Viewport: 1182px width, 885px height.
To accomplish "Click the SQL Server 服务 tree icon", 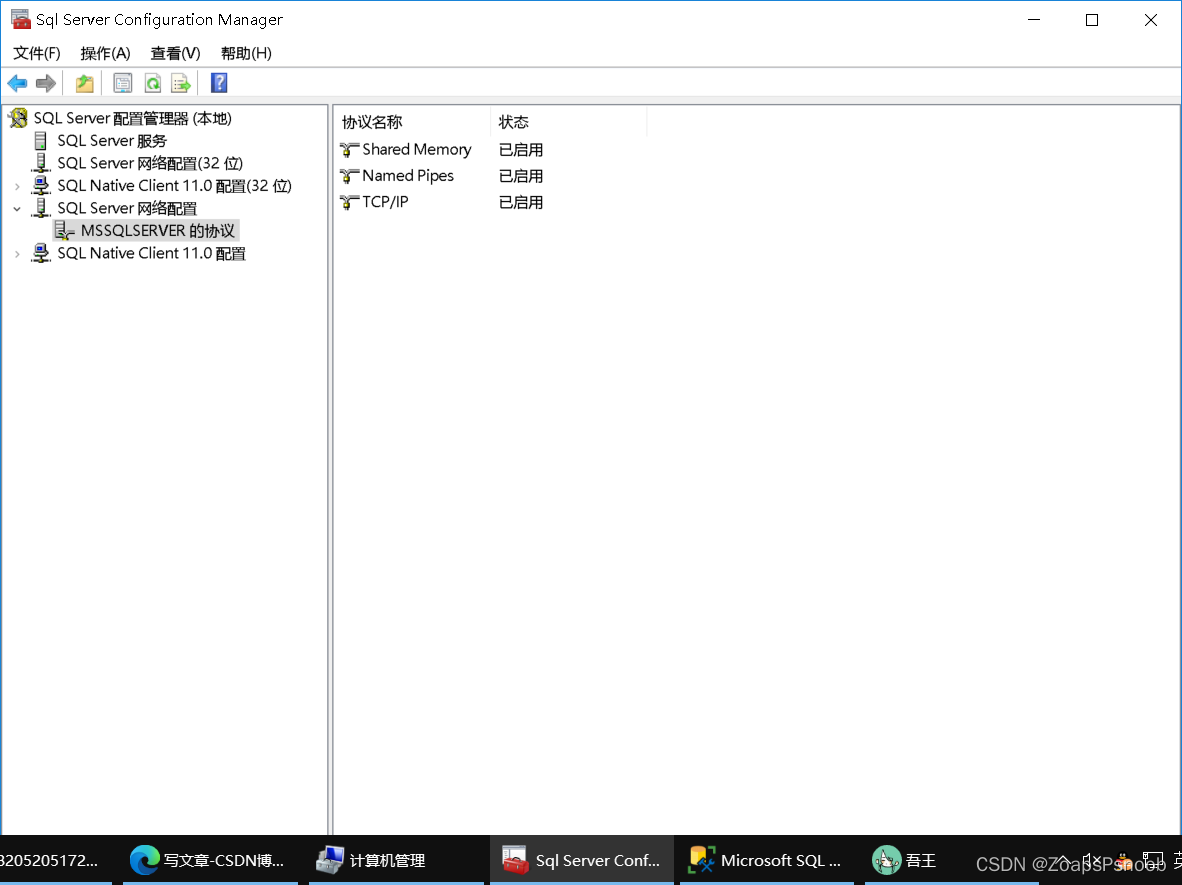I will point(41,141).
